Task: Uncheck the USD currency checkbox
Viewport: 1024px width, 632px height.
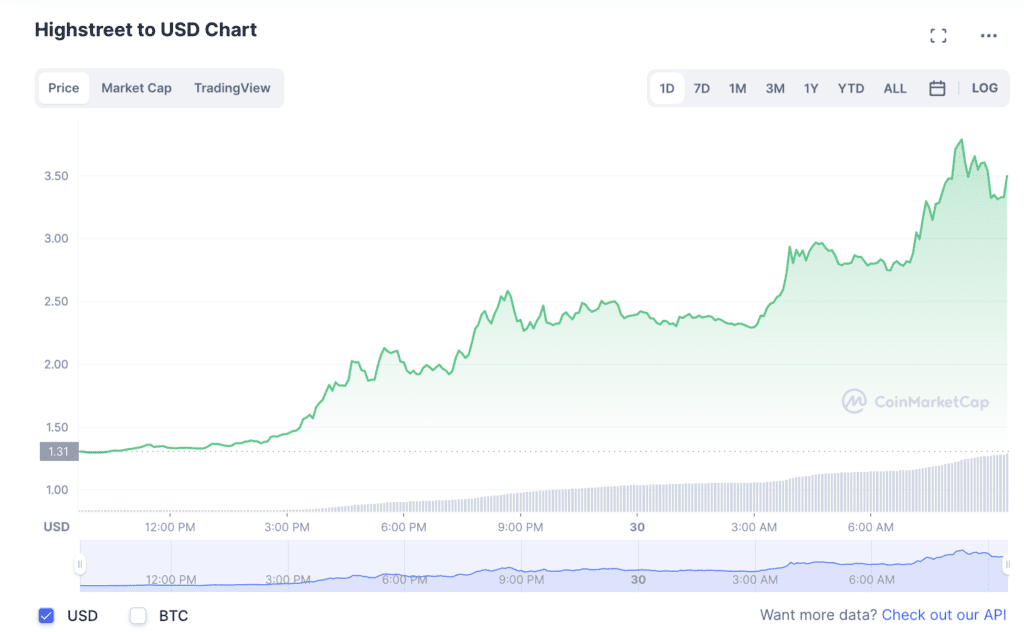Action: point(46,616)
